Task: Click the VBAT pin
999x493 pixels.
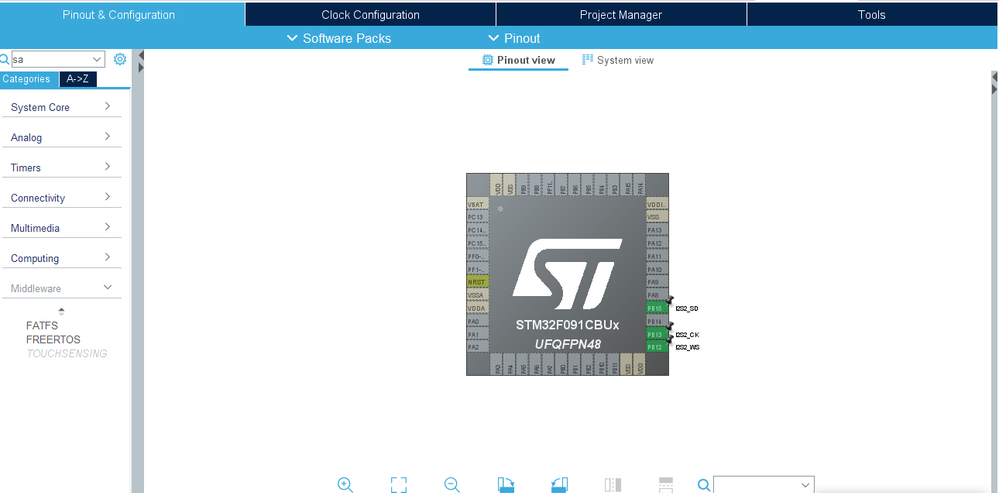Action: [x=478, y=204]
